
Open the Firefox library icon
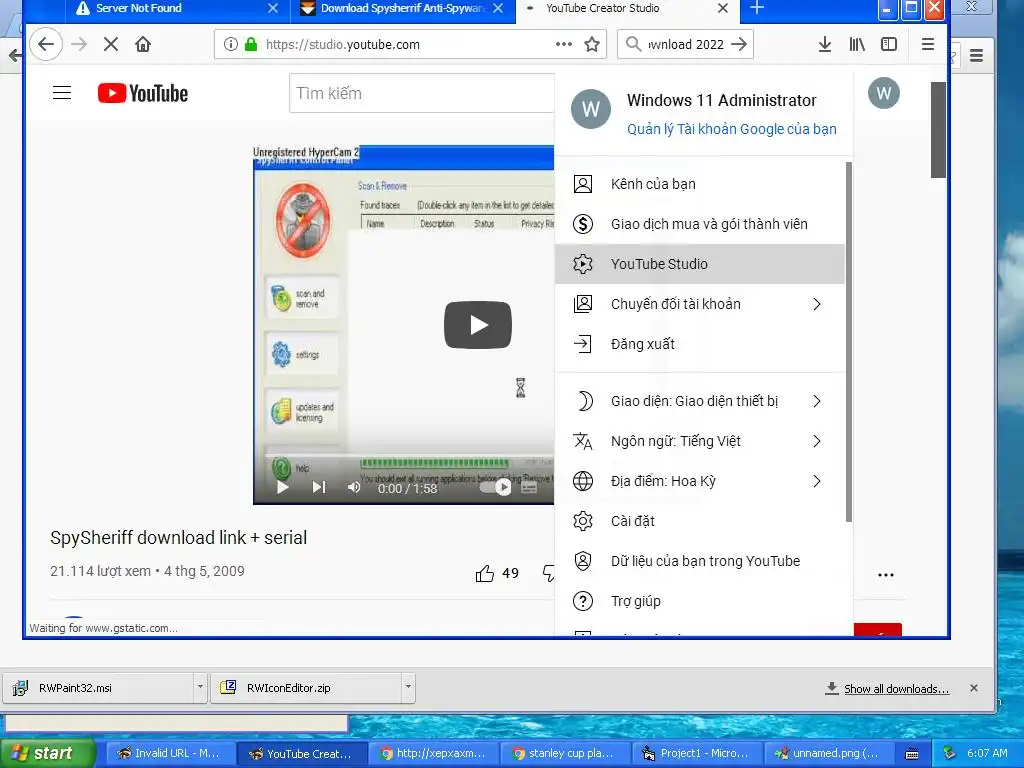[x=857, y=44]
